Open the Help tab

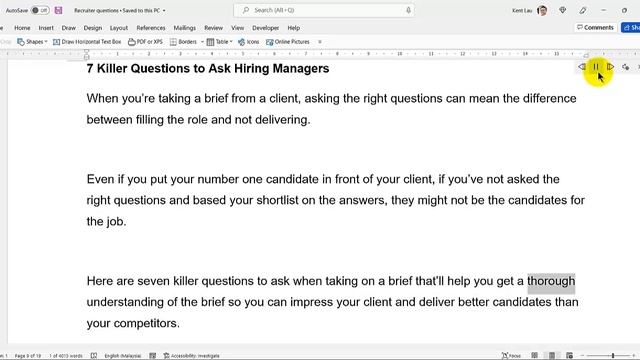pos(293,28)
